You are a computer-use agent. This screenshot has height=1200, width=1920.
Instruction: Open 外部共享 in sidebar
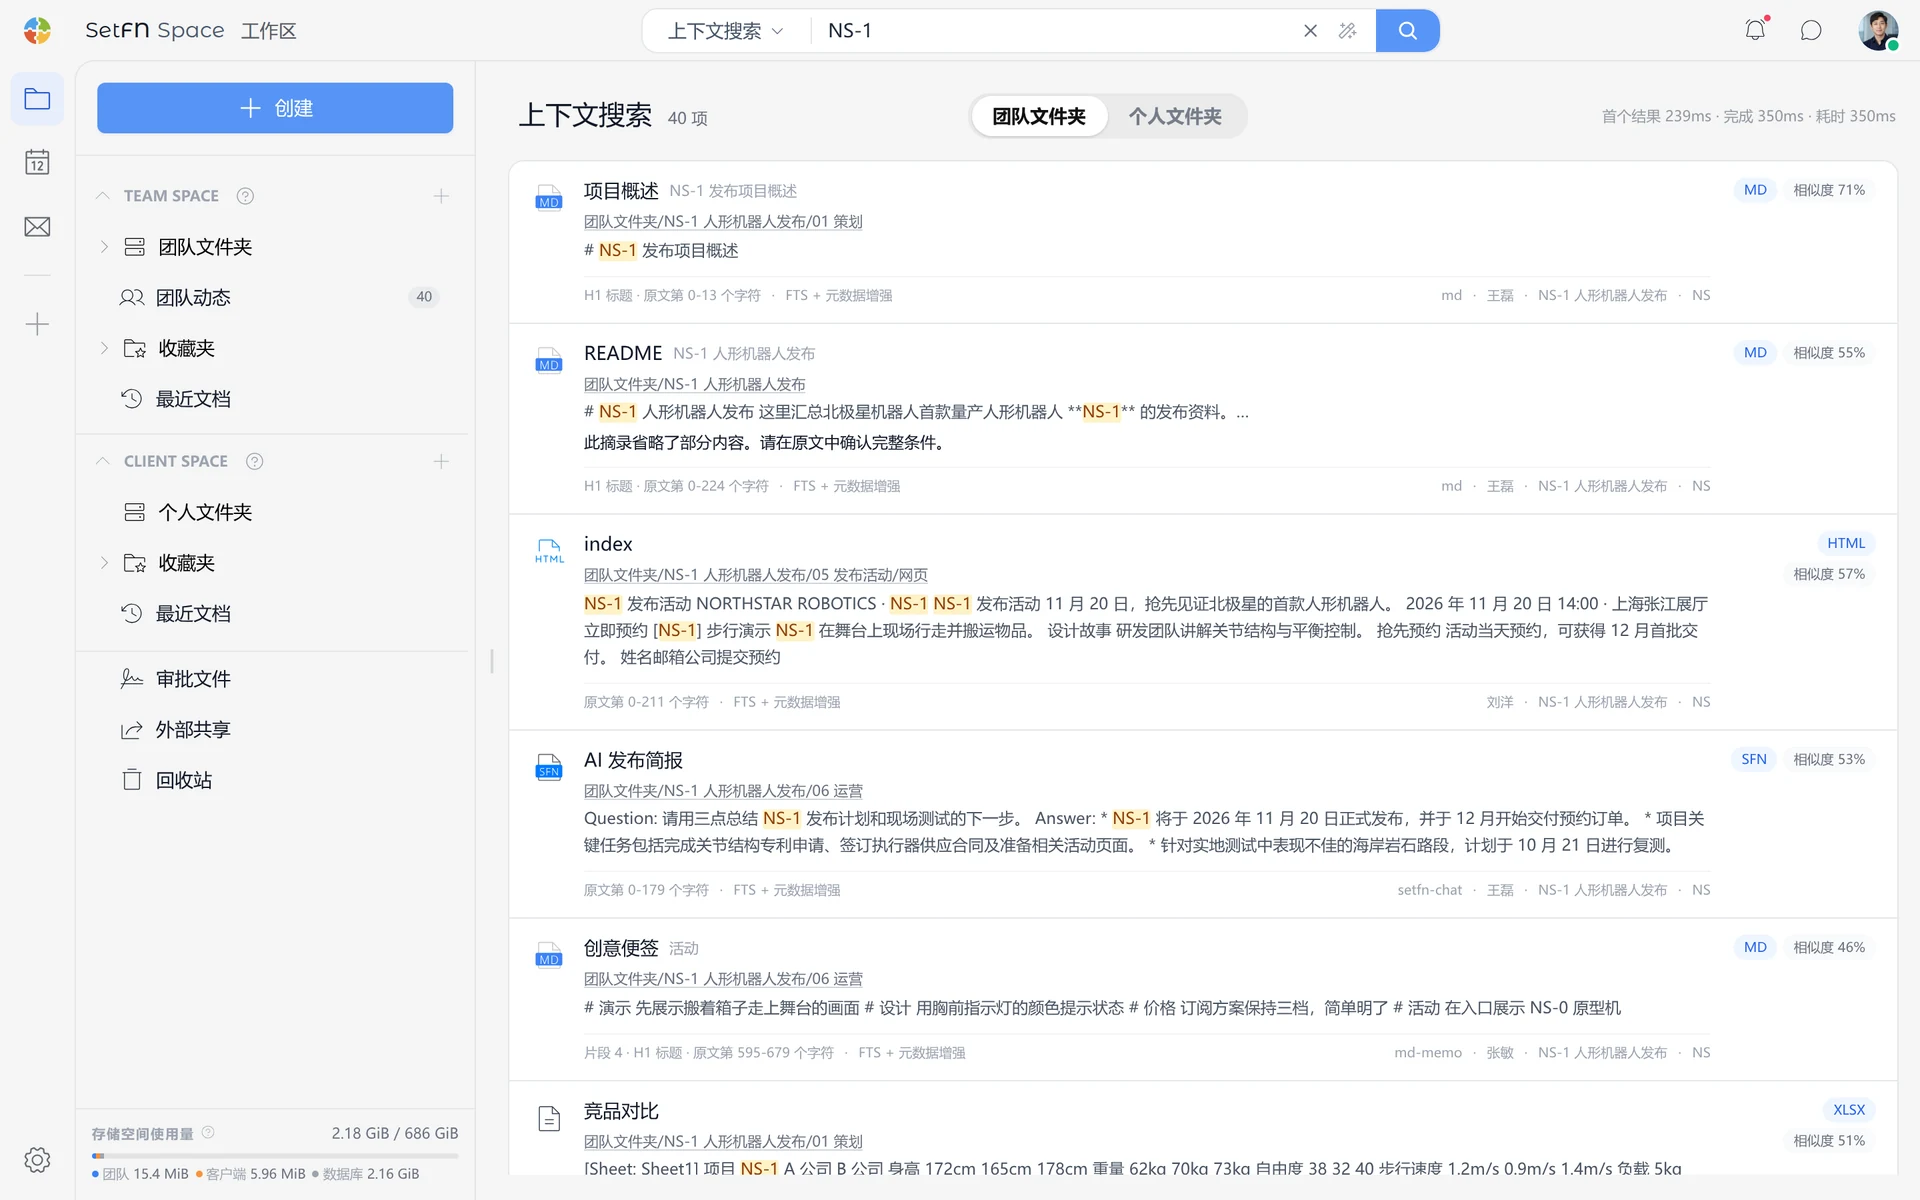point(275,730)
